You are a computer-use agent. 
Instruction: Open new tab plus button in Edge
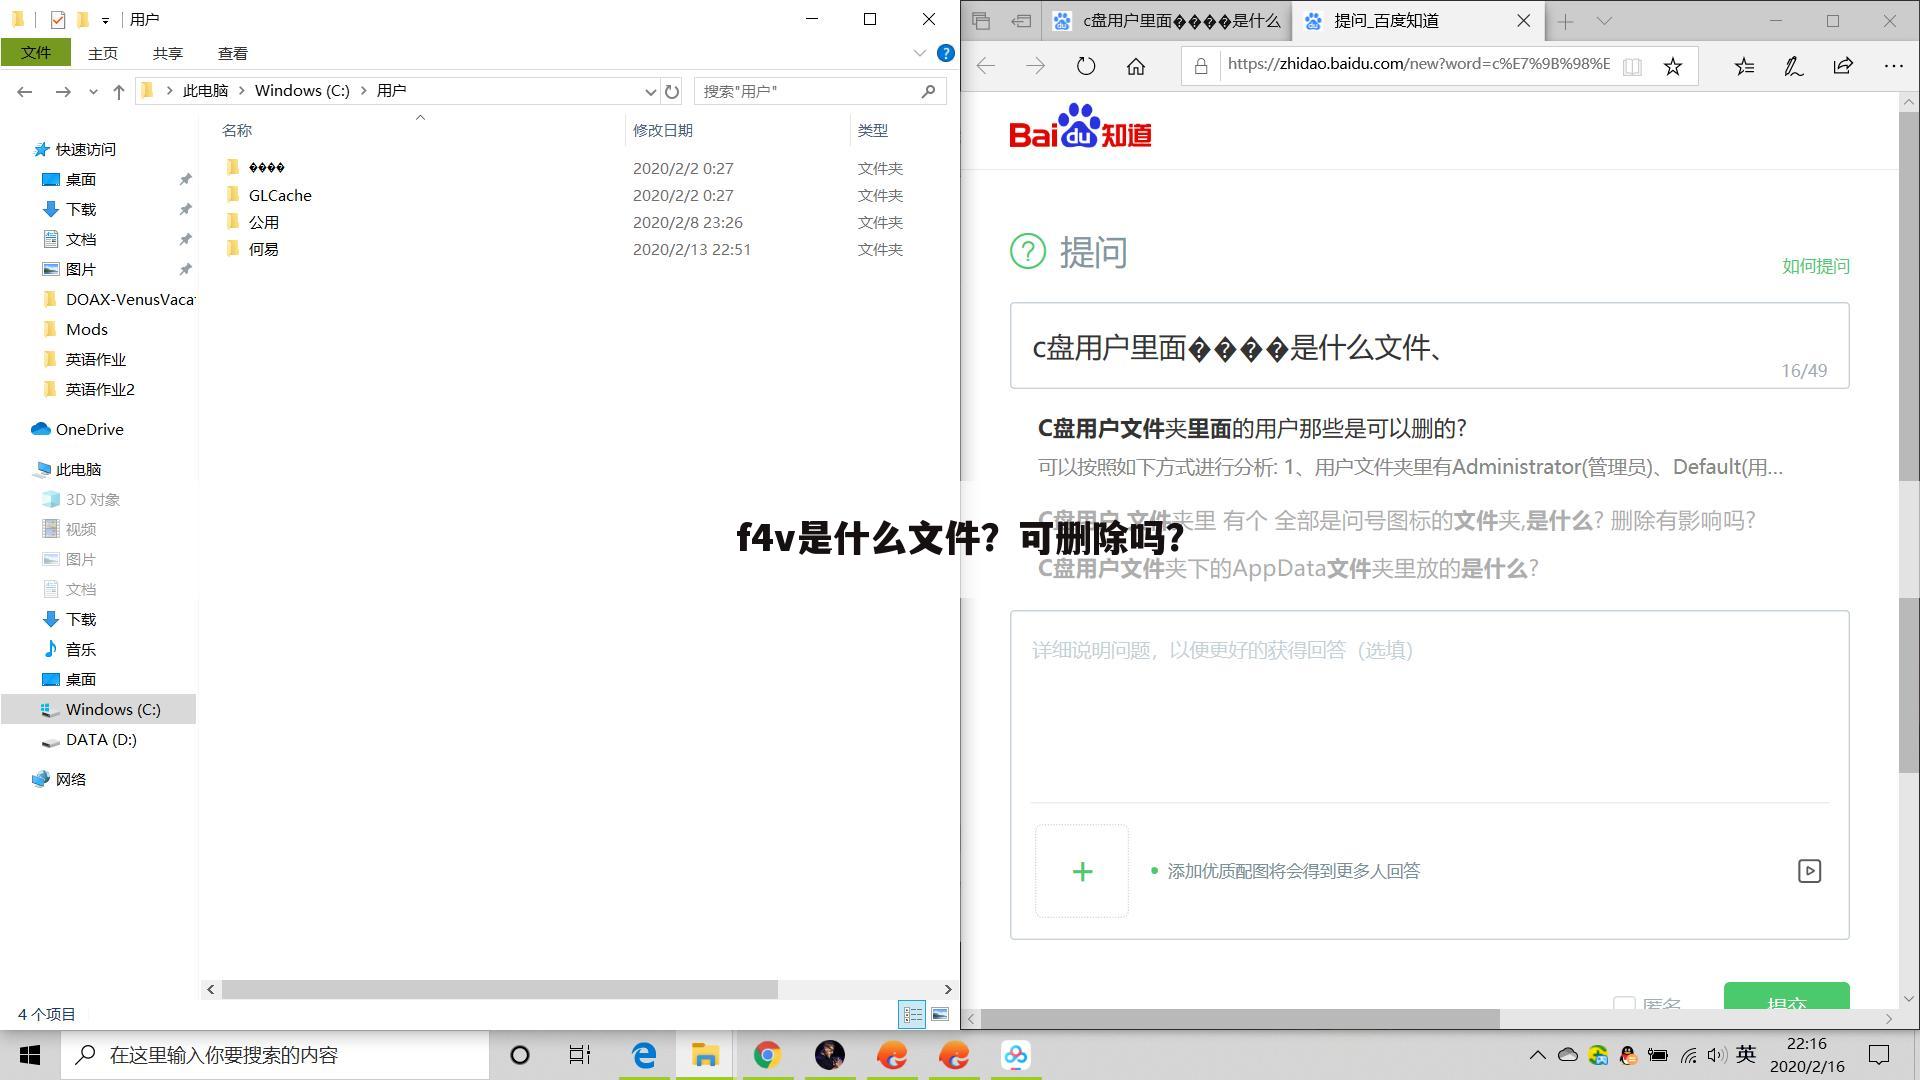1565,21
